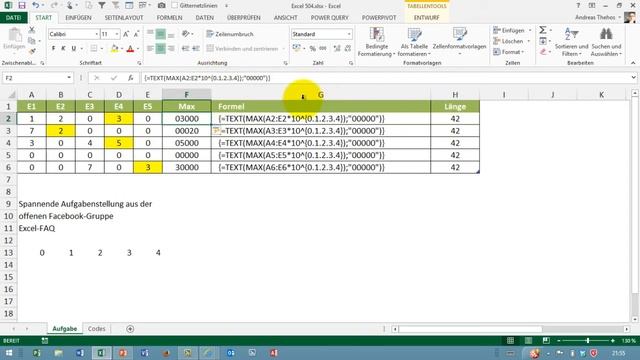Toggle Zeilenumbruch wrap text
Screen dimensions: 640x360
[230, 34]
